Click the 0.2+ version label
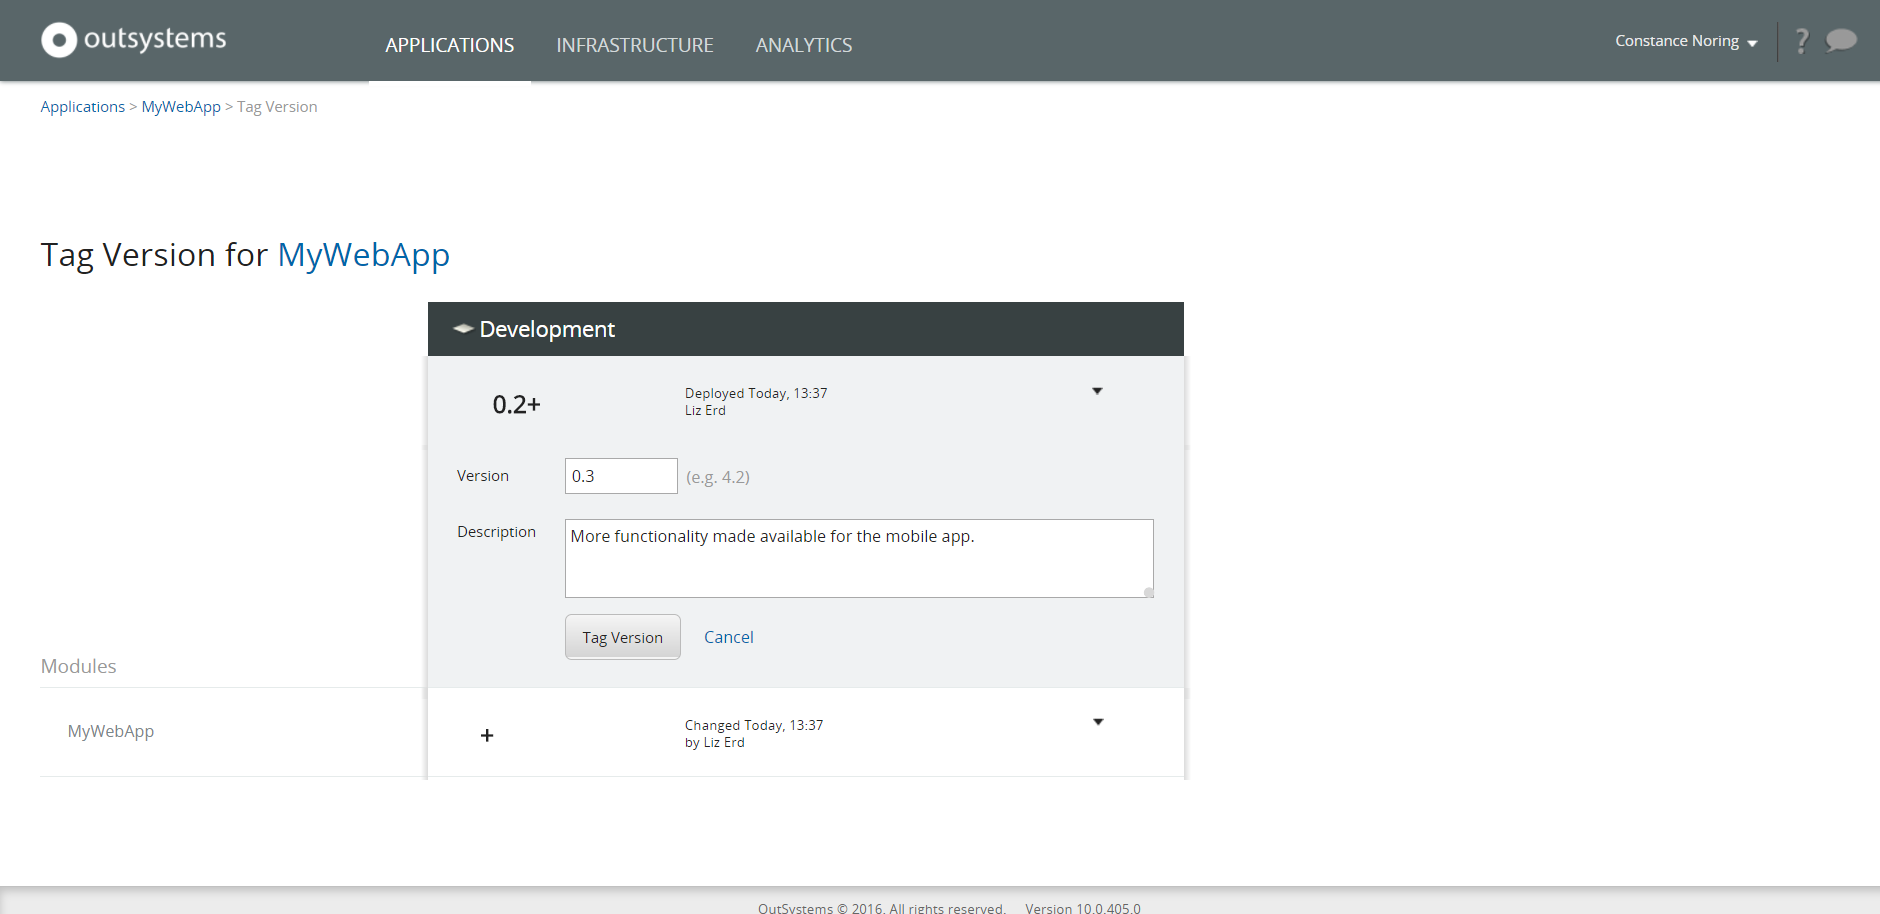The width and height of the screenshot is (1880, 914). [516, 405]
